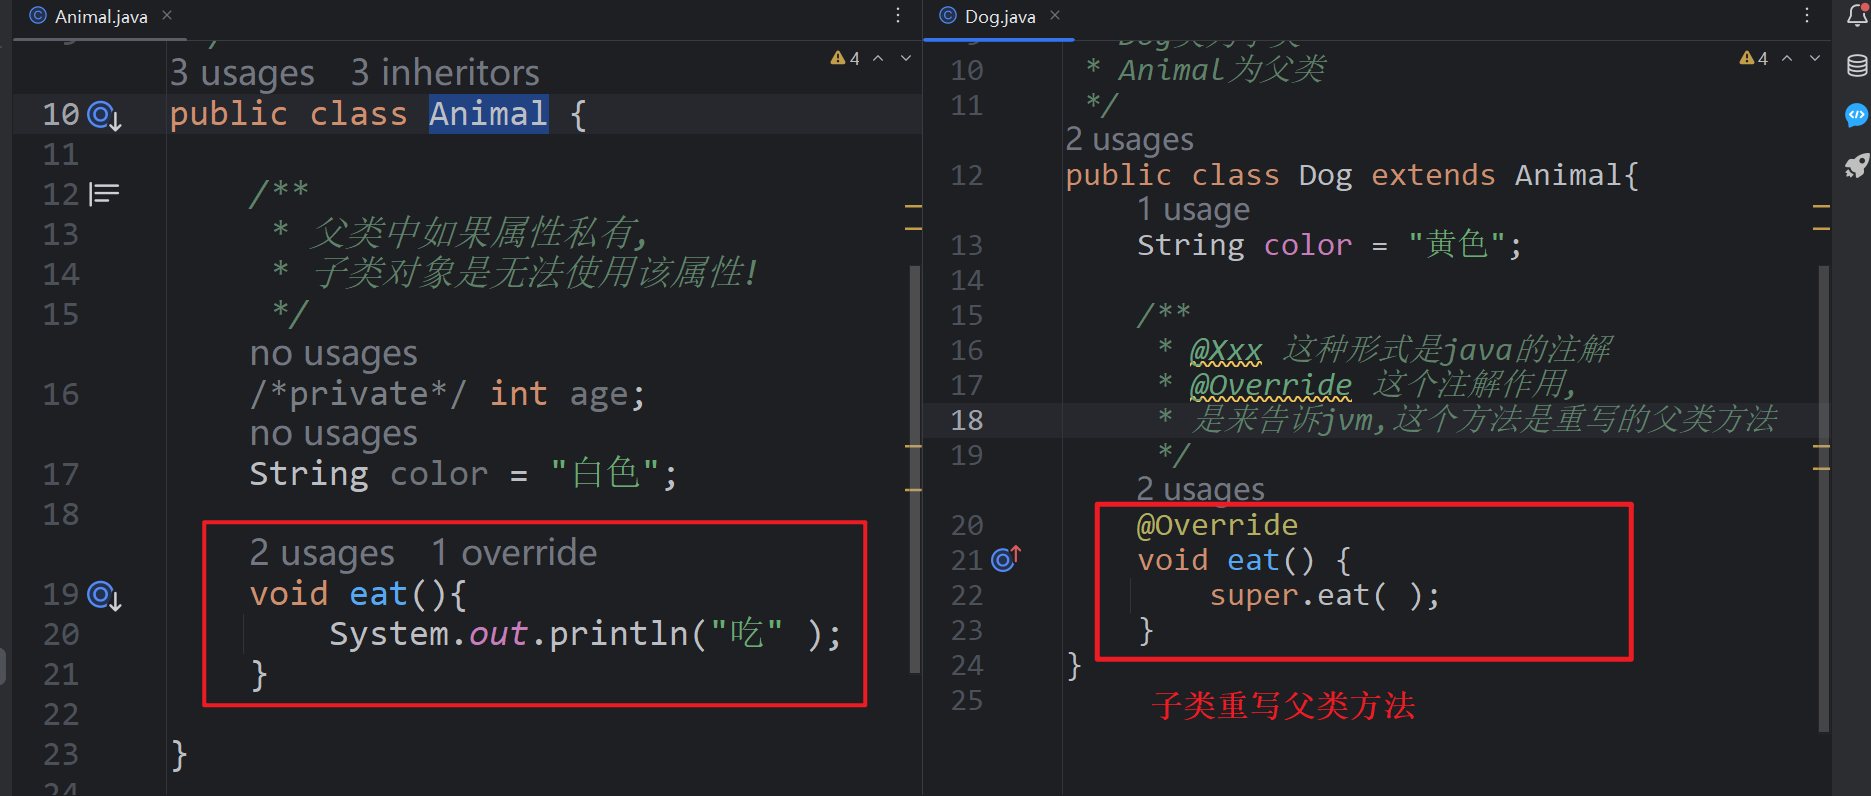Click the overridden-method gutter icon on line 19
Screen dimensions: 1871x796
point(104,596)
